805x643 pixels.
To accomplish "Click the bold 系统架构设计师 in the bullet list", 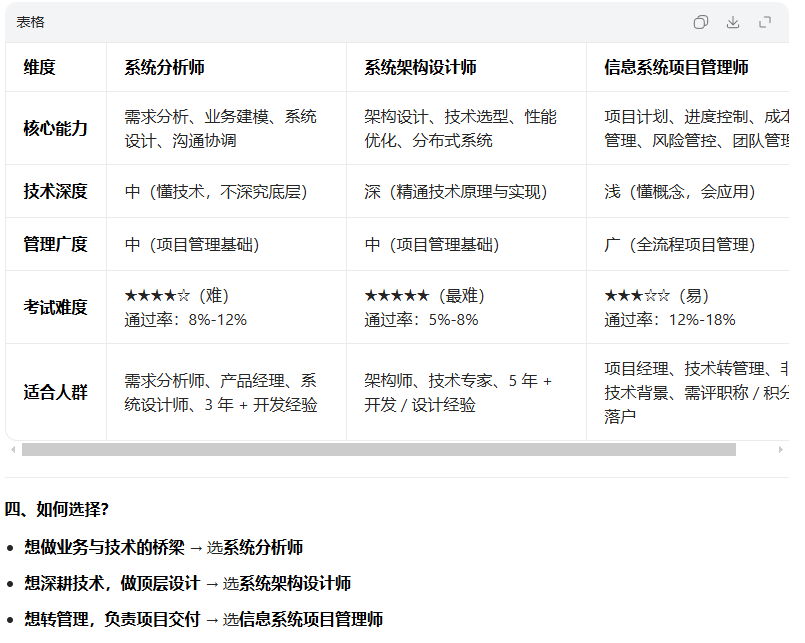I will click(295, 583).
